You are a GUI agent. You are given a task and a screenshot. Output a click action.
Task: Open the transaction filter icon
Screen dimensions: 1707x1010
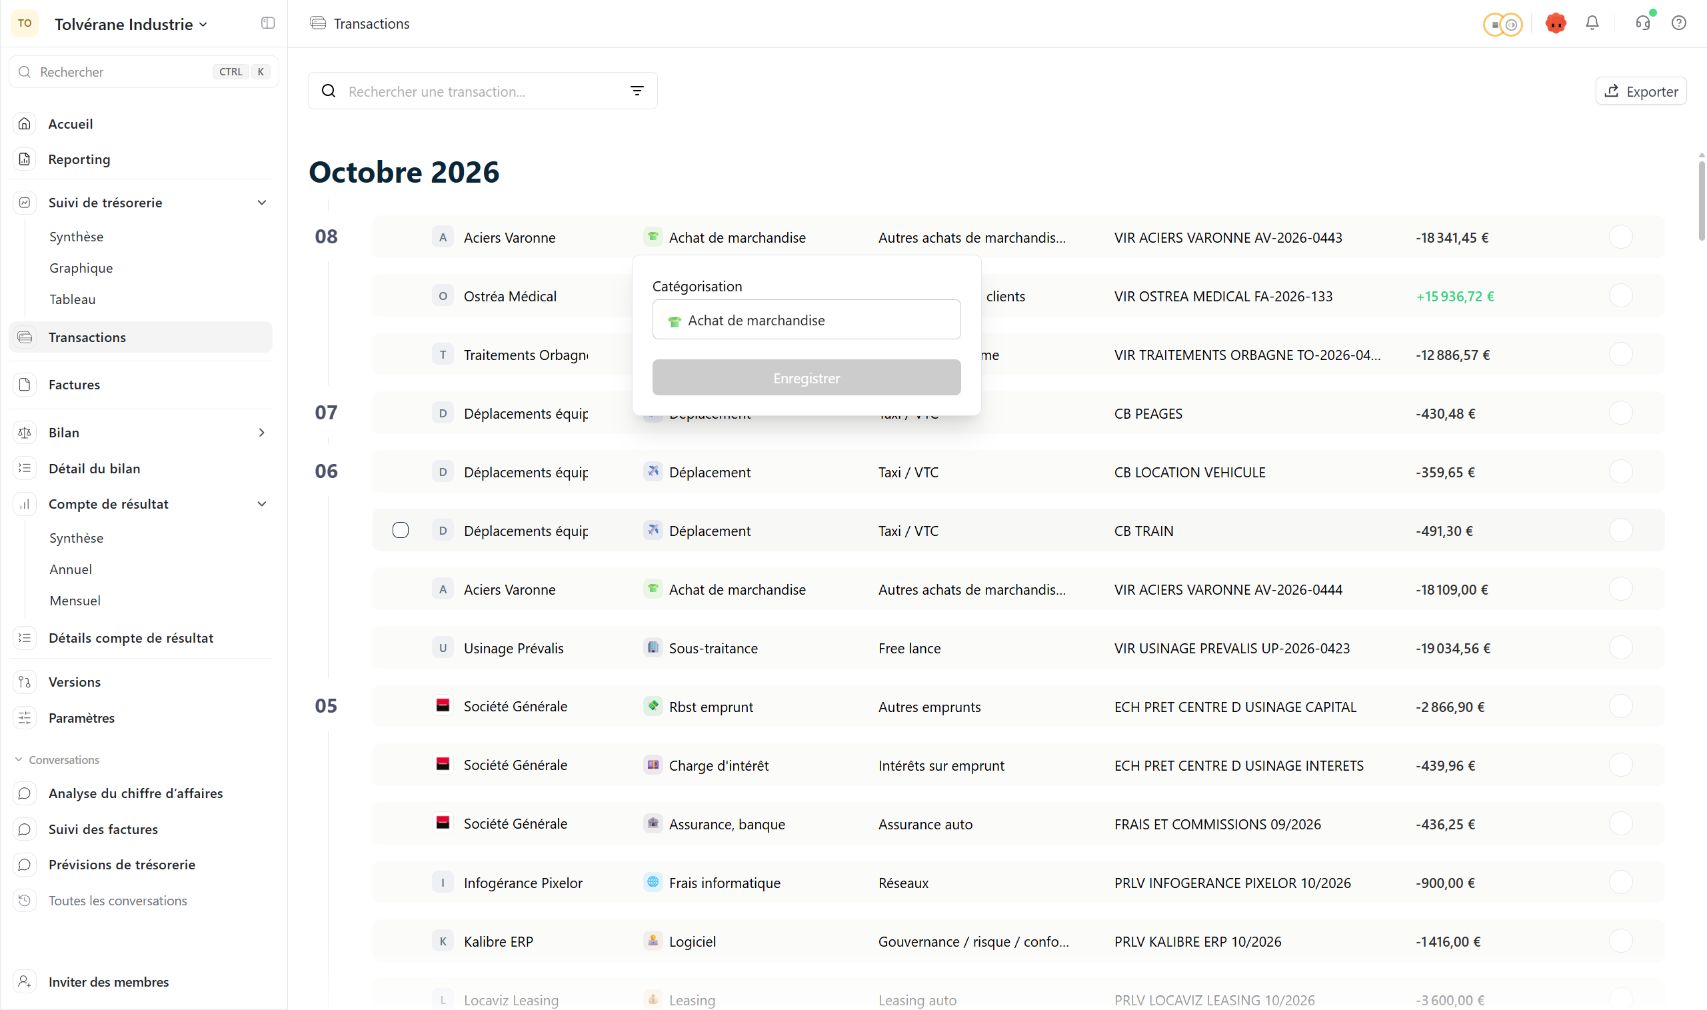pyautogui.click(x=637, y=91)
